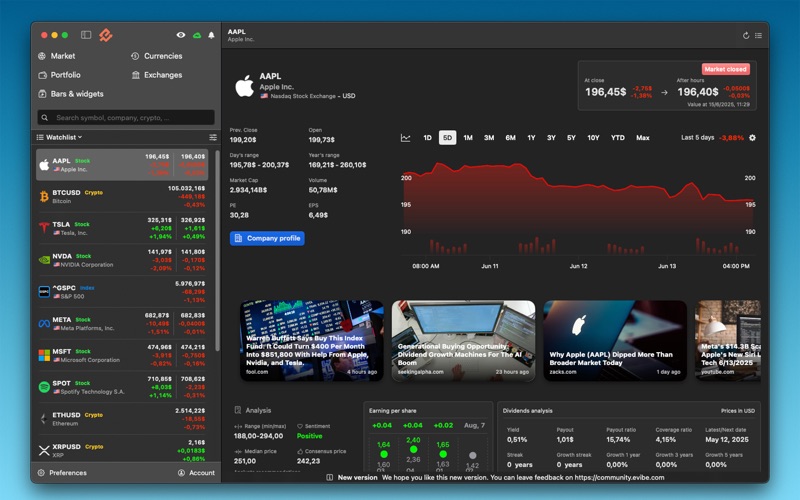Select XRPUSD watchlist row
Viewport: 800px width, 500px height.
(x=122, y=449)
